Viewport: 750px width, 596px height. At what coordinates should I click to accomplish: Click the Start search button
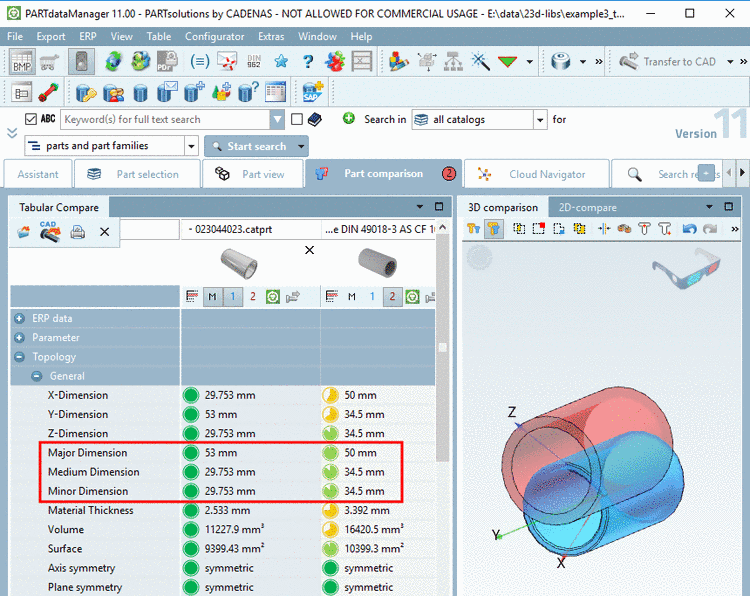pyautogui.click(x=250, y=146)
